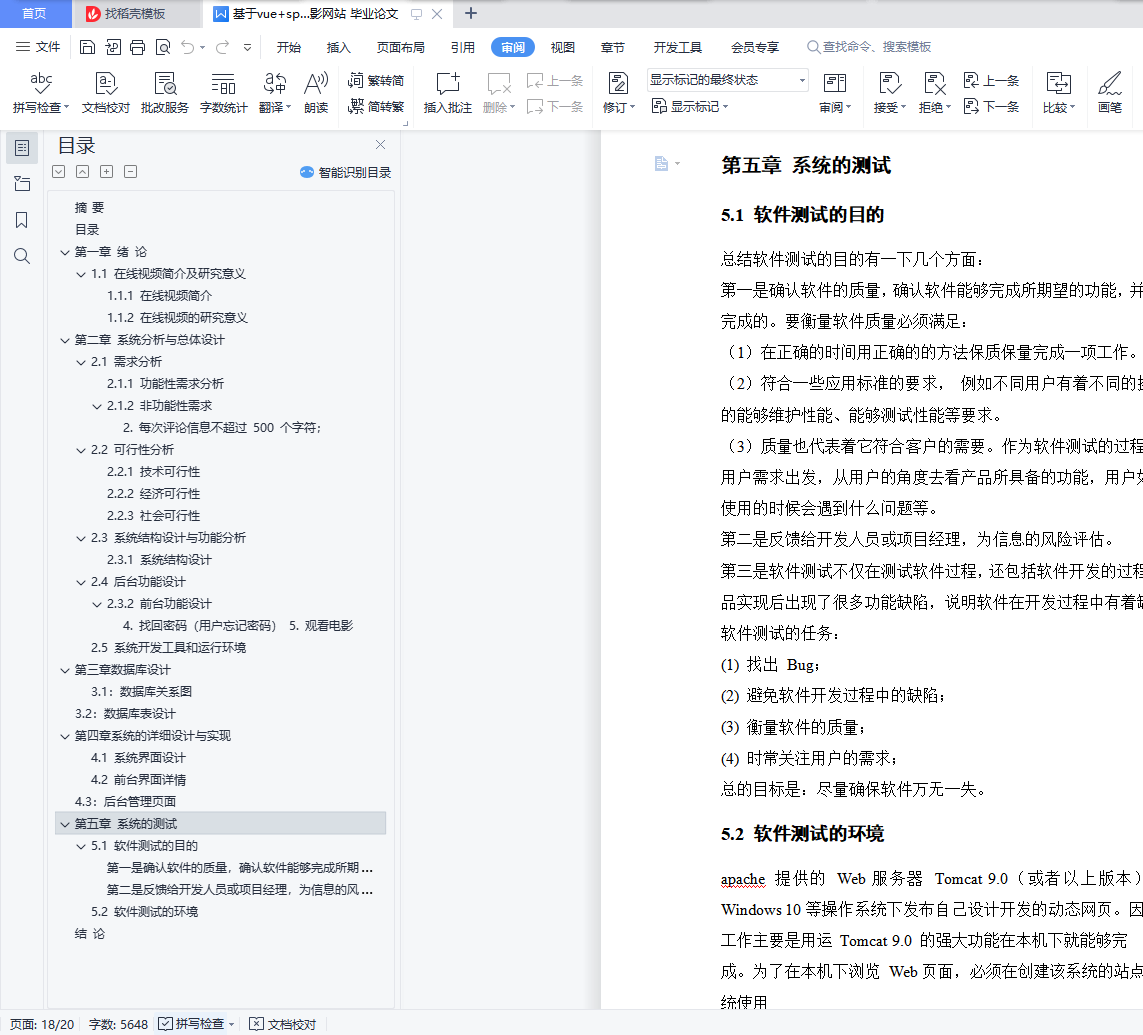The image size is (1143, 1035).
Task: Open the 会员专享 ribbon tab
Action: pyautogui.click(x=755, y=47)
